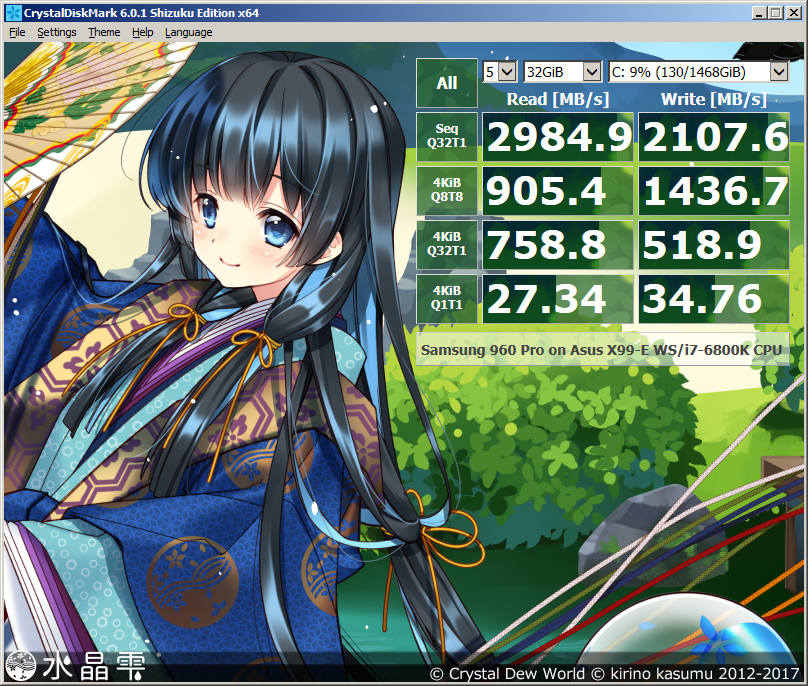Click the Suishō Shizuku logo emblem

[21, 666]
